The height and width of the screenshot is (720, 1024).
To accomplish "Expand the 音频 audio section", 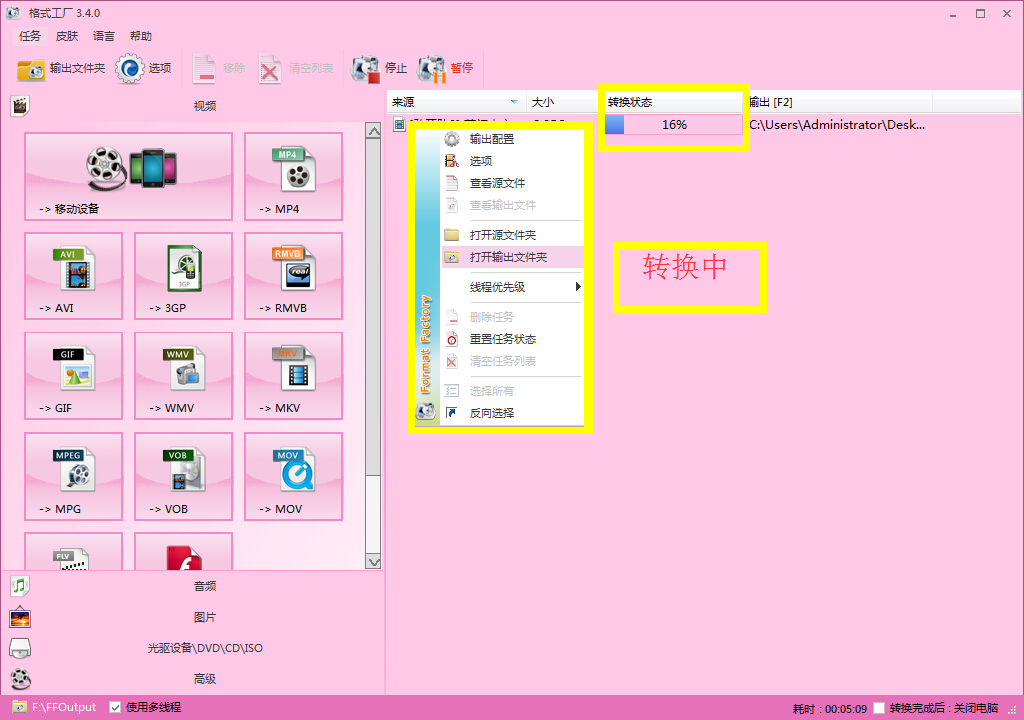I will point(204,586).
